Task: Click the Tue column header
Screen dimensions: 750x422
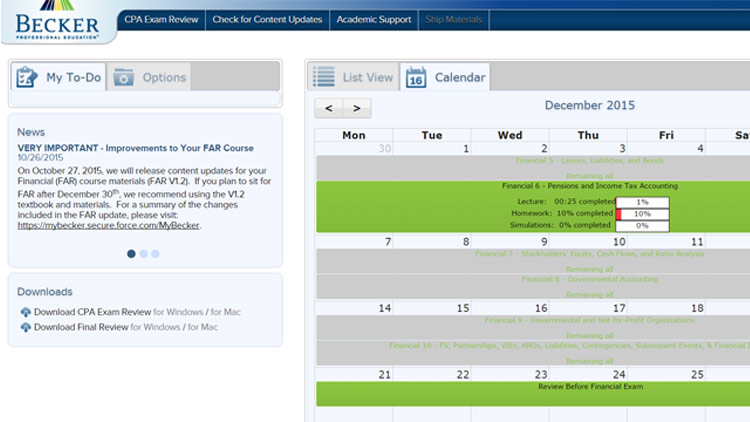Action: point(432,135)
